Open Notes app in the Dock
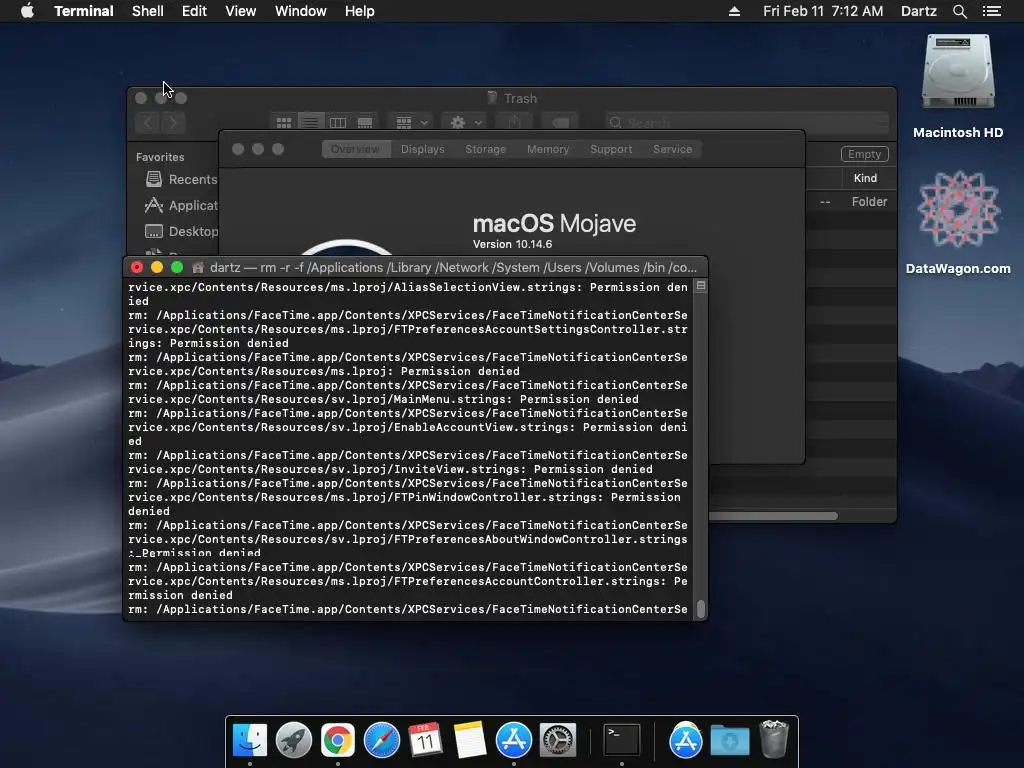 point(470,741)
